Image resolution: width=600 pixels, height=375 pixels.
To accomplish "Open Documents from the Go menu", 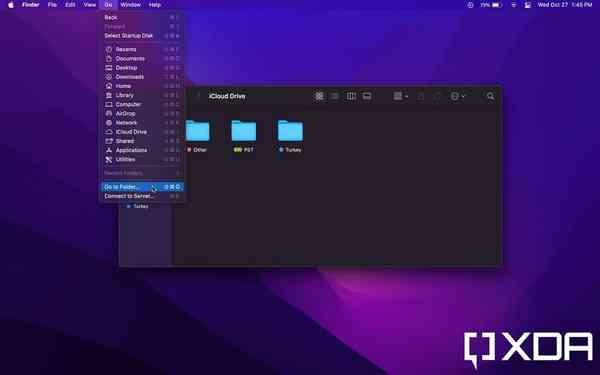I will pos(142,59).
